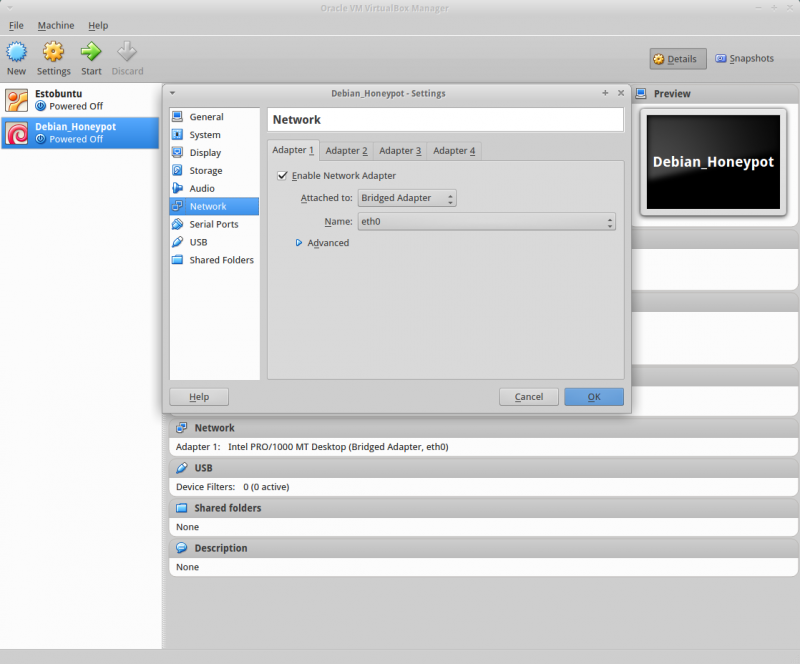This screenshot has height=664, width=800.
Task: Click the Snapshots camera icon
Action: [x=720, y=58]
